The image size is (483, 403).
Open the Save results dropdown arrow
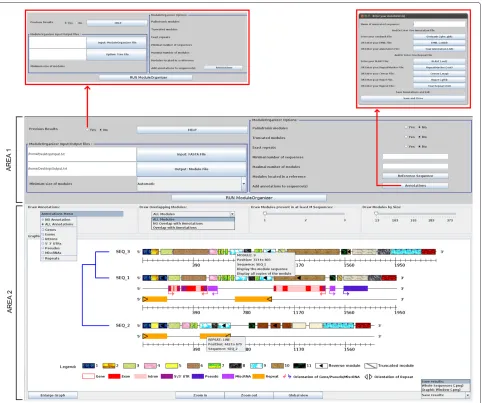click(468, 395)
